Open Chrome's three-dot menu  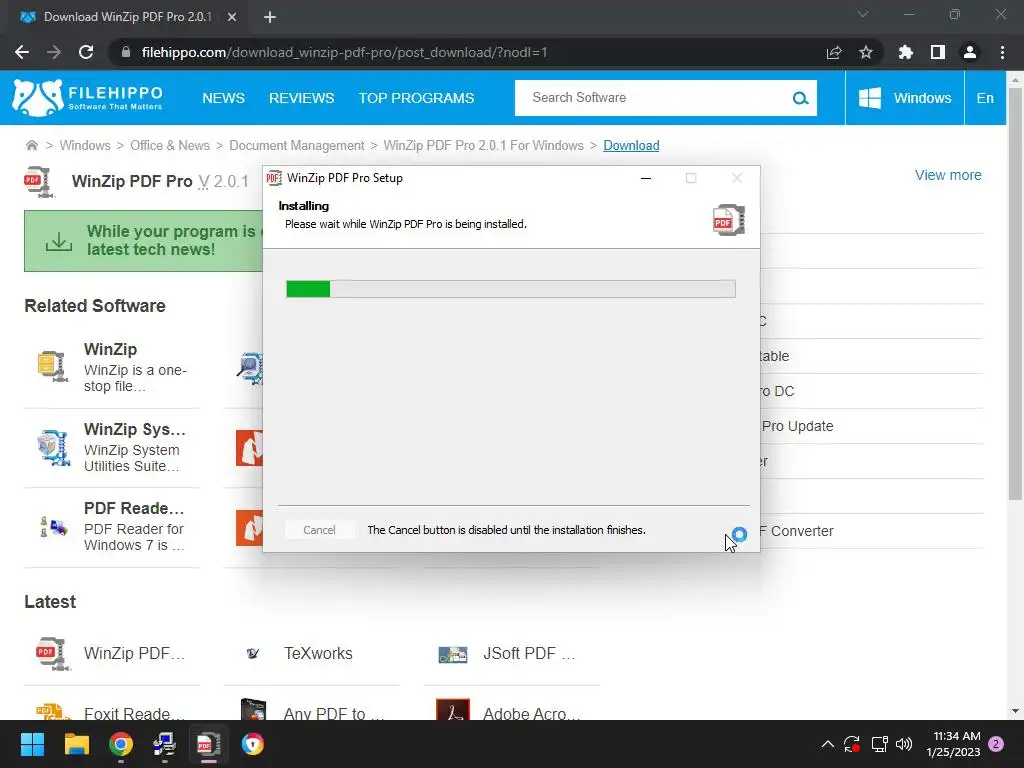click(1002, 52)
